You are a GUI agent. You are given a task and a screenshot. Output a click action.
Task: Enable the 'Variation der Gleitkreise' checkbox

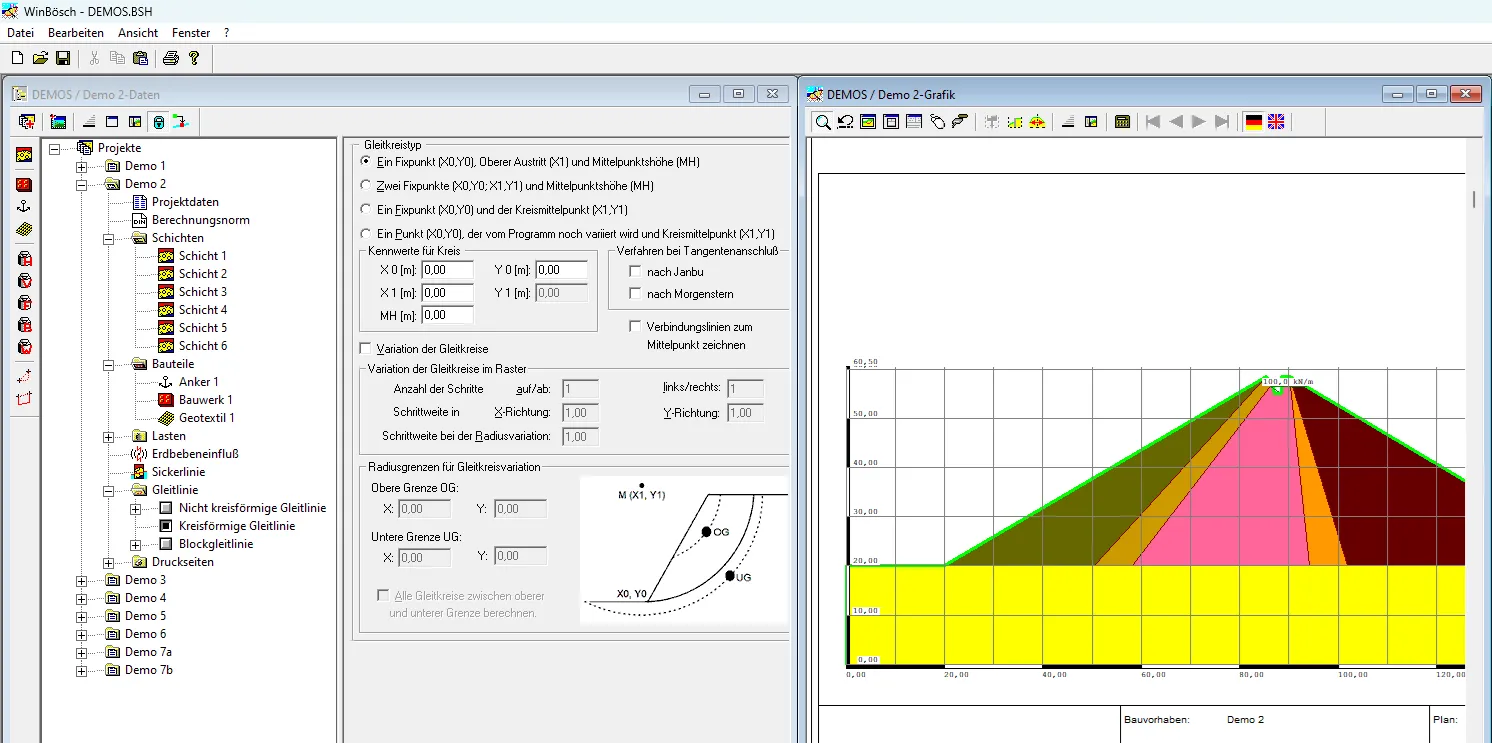click(x=365, y=349)
